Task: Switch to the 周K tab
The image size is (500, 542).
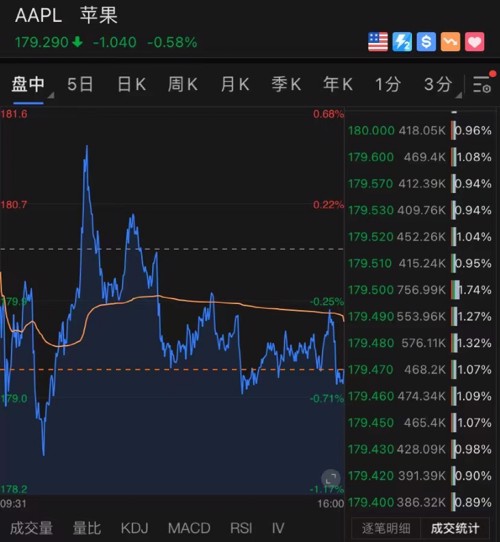Action: pos(183,84)
